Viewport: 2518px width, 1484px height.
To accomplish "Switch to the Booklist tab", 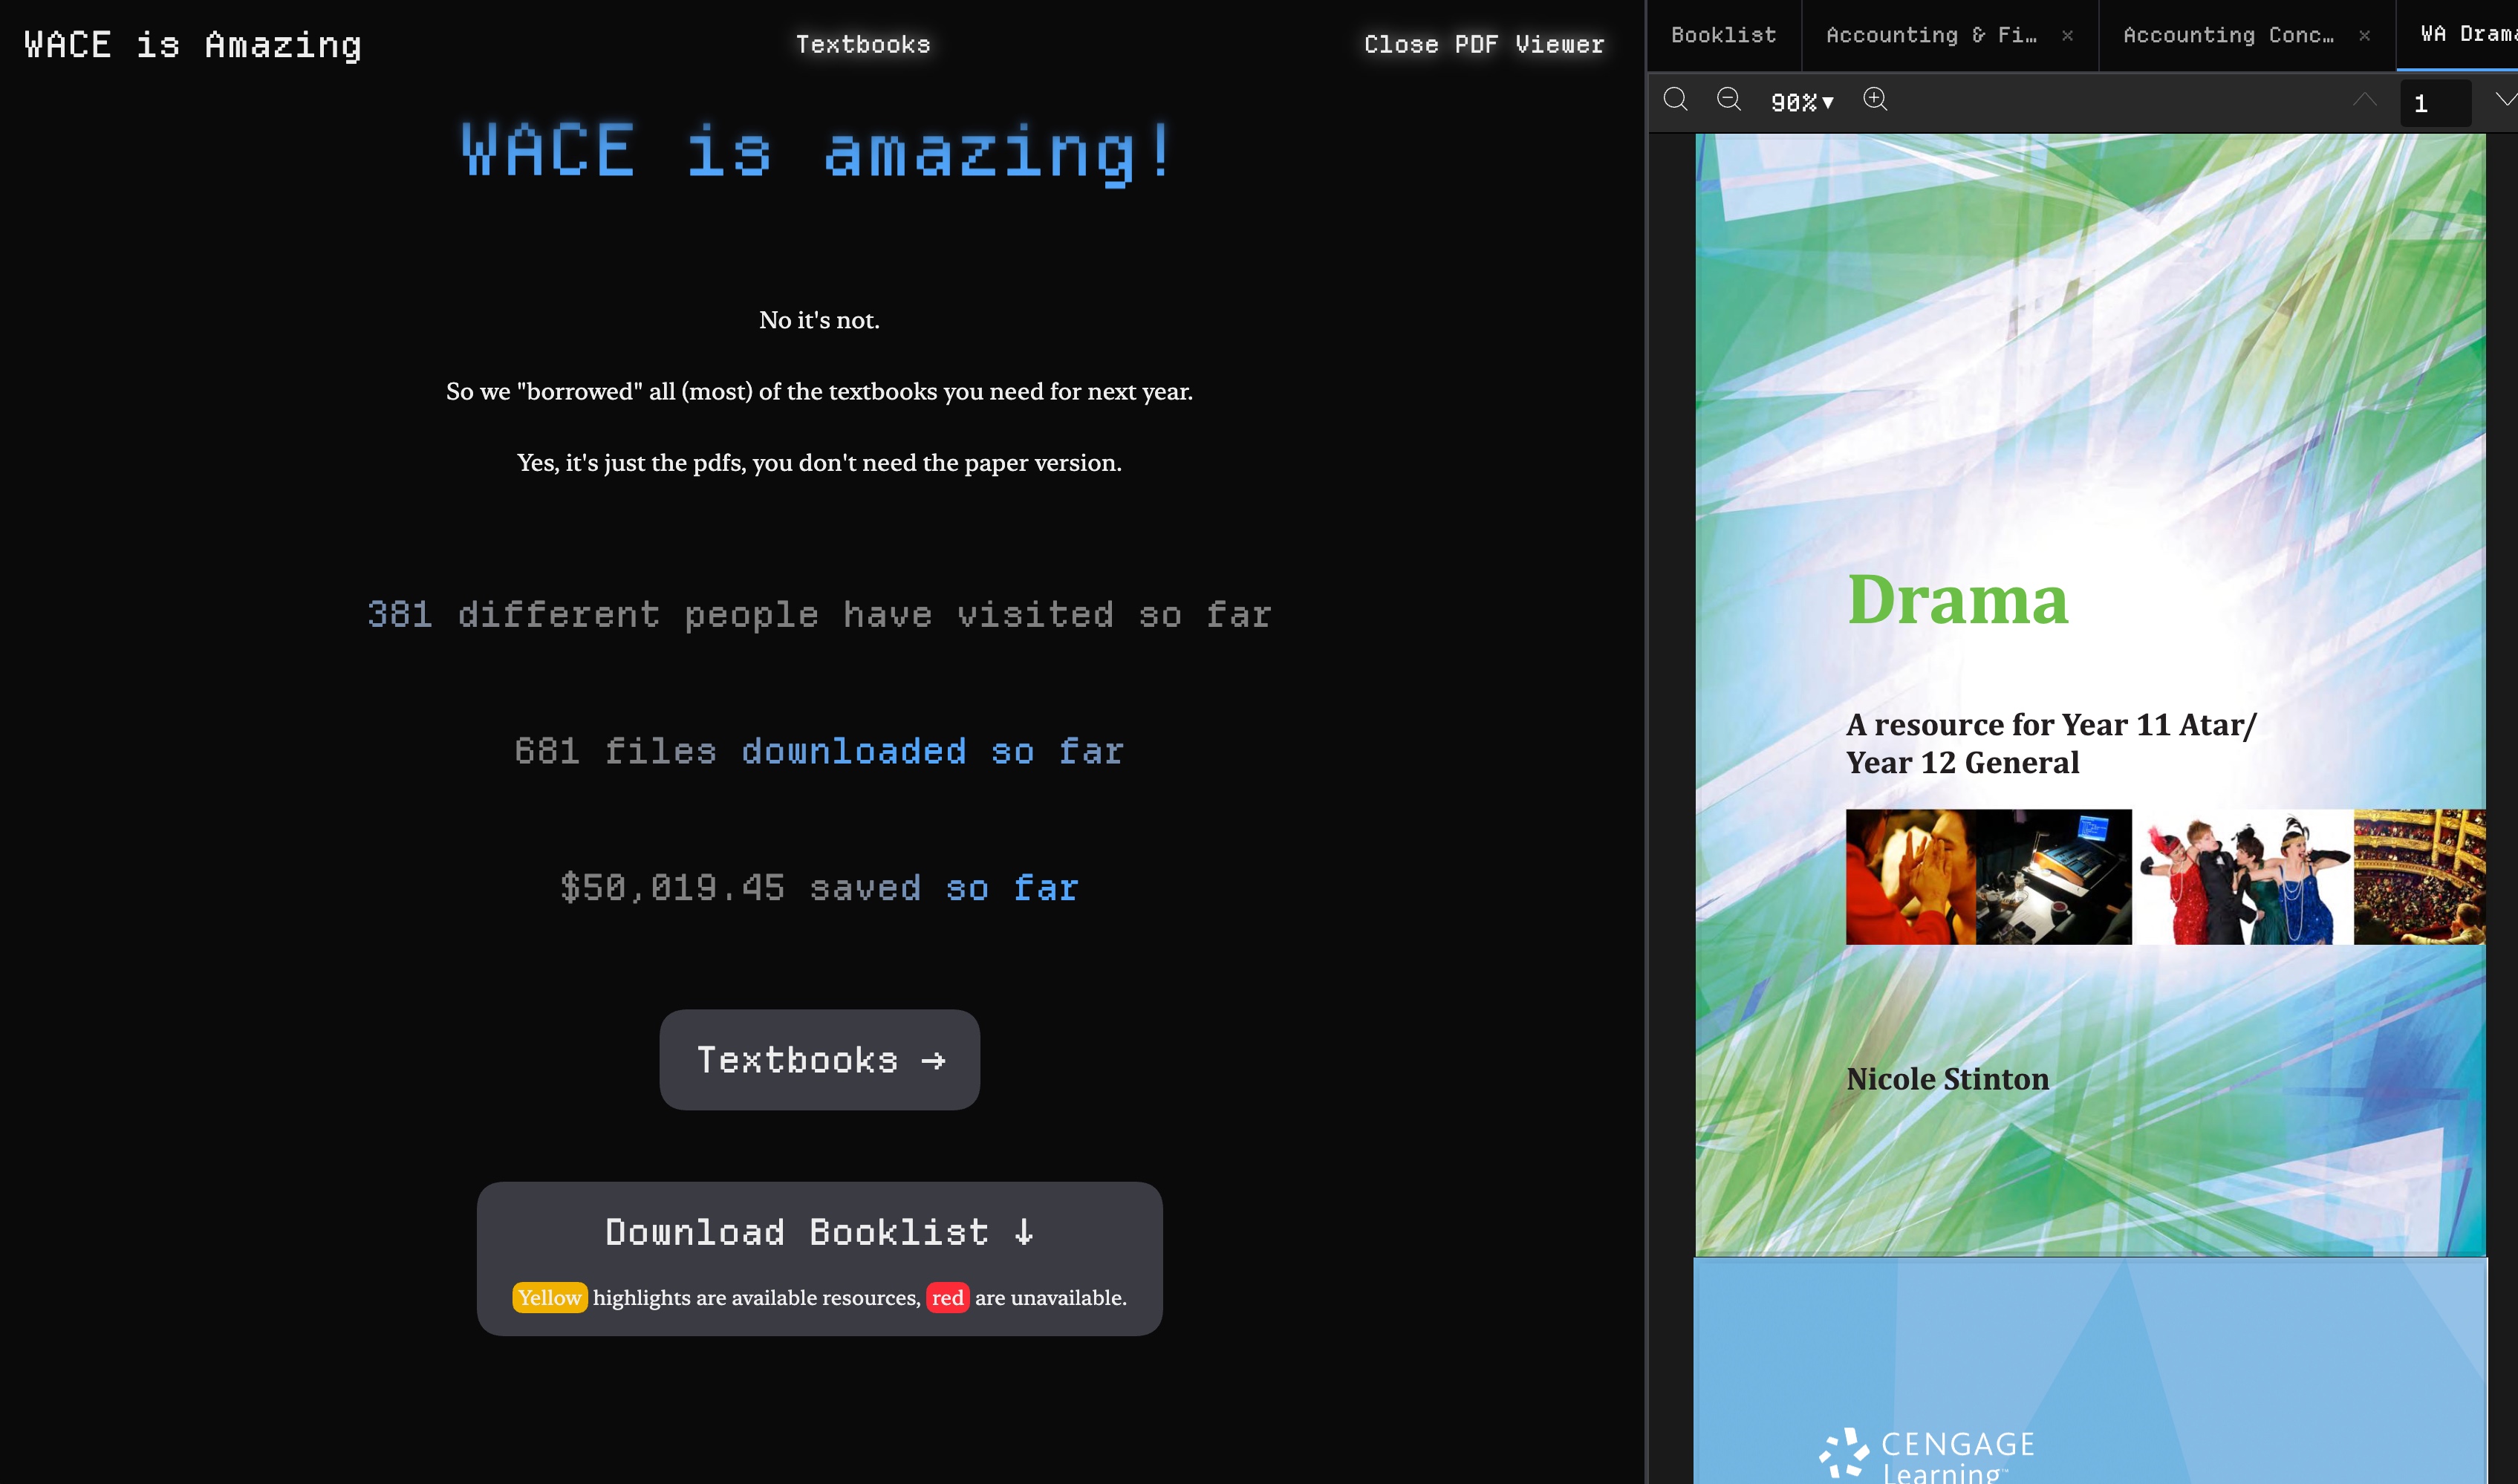I will (x=1723, y=35).
